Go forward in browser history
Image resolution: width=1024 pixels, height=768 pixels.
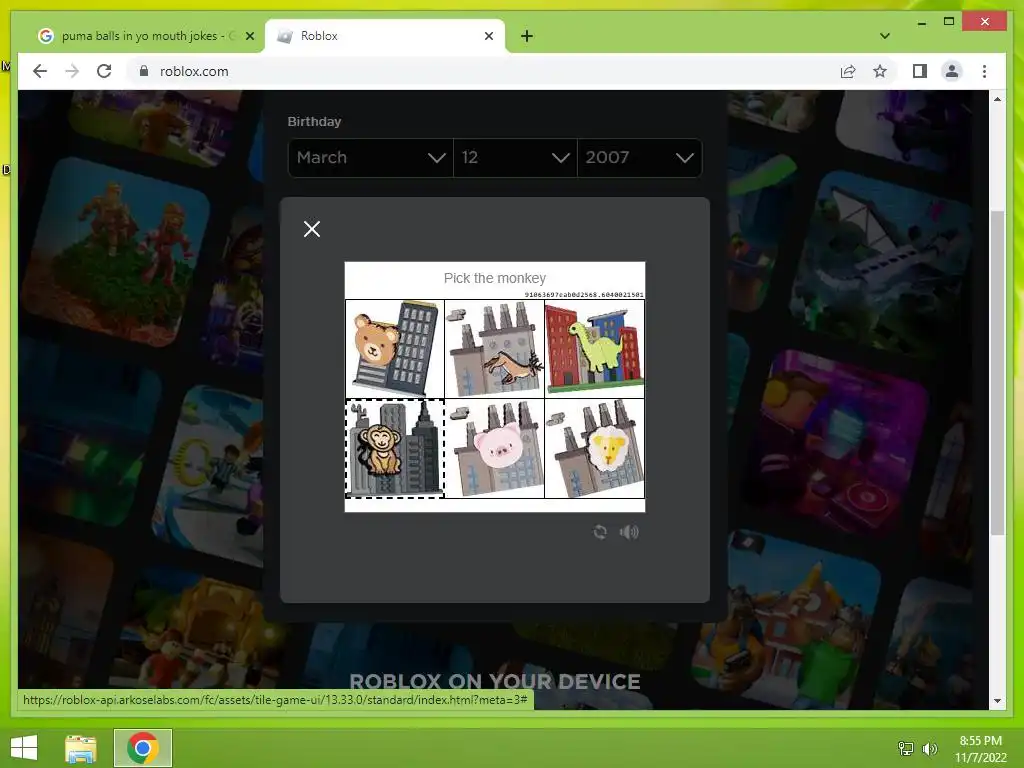72,71
